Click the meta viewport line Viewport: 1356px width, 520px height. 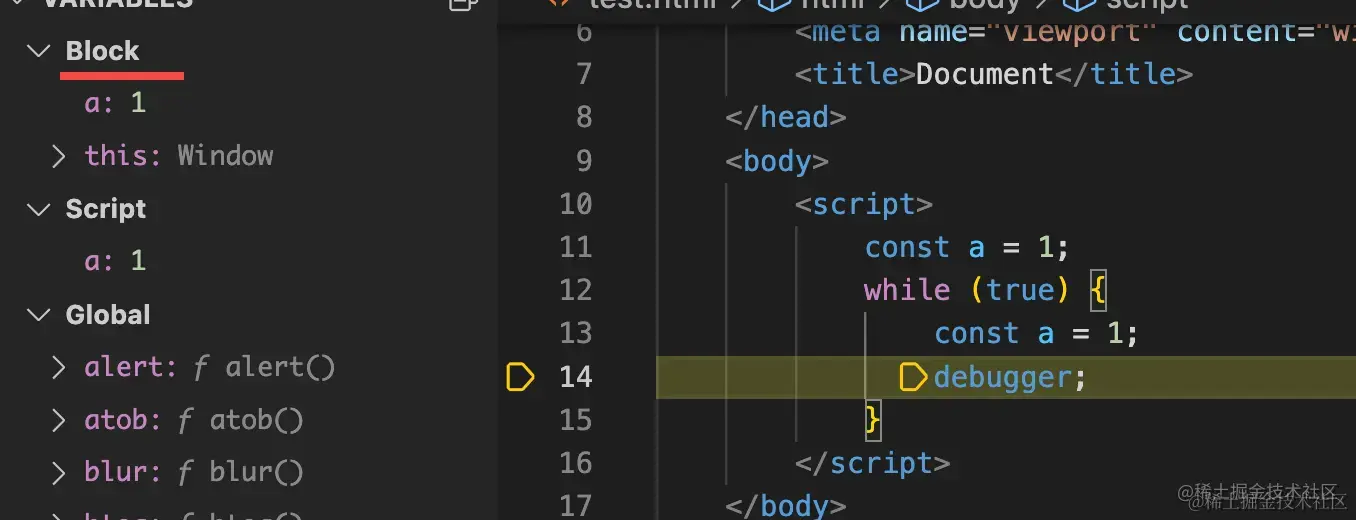point(1075,31)
